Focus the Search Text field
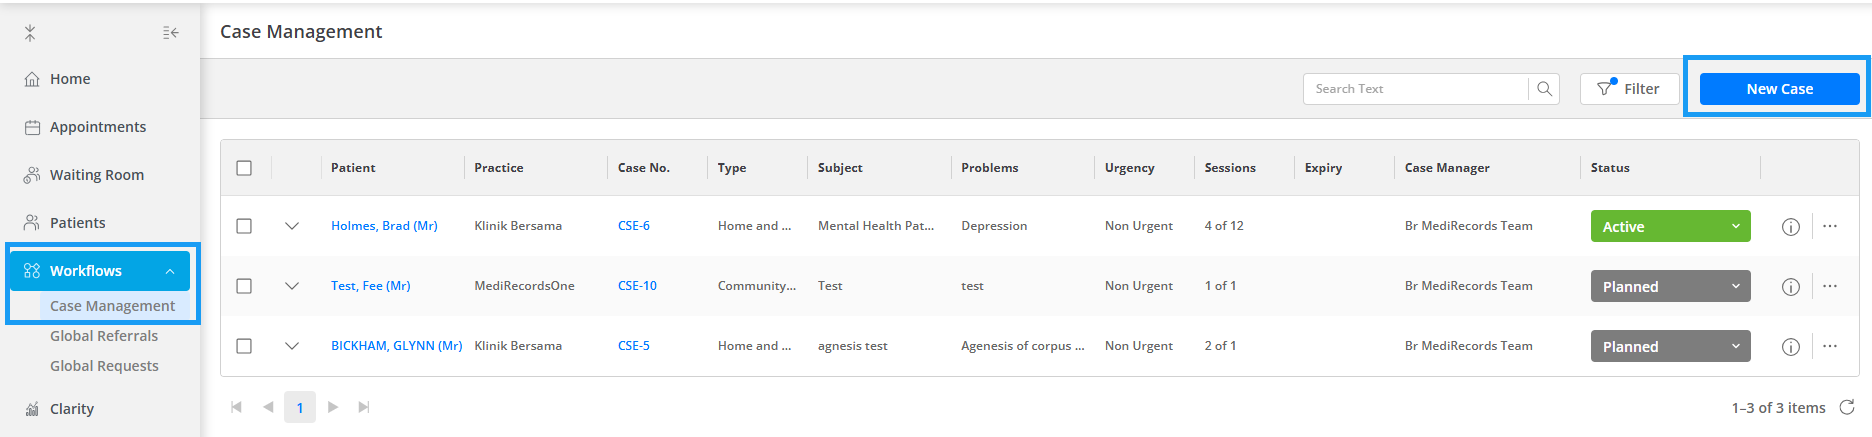The height and width of the screenshot is (437, 1872). 1416,89
